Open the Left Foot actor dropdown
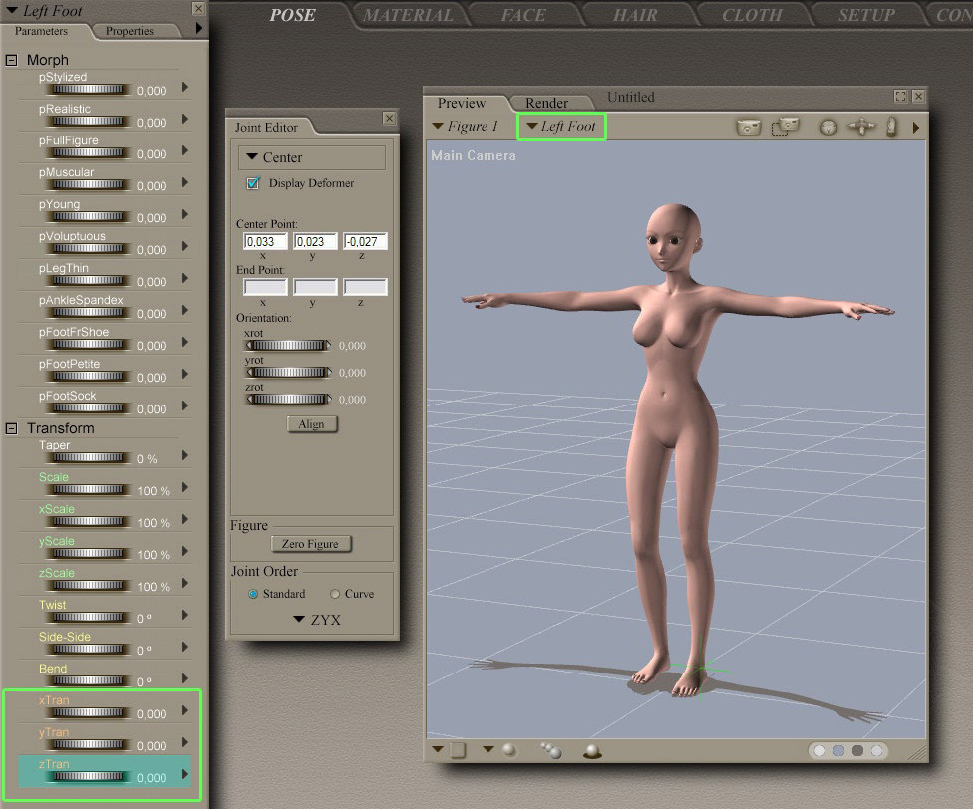 click(561, 127)
